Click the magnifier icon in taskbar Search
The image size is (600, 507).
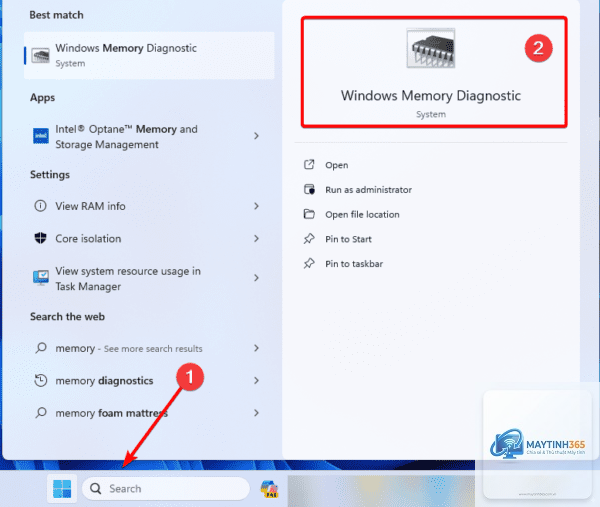pos(95,489)
